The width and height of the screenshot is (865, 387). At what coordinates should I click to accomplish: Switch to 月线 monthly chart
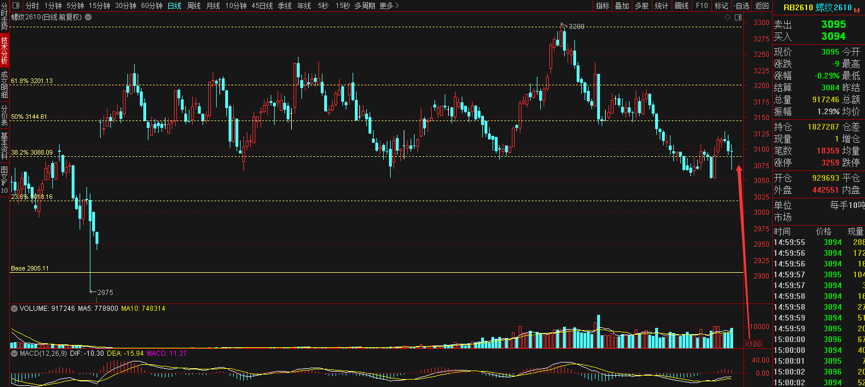213,6
